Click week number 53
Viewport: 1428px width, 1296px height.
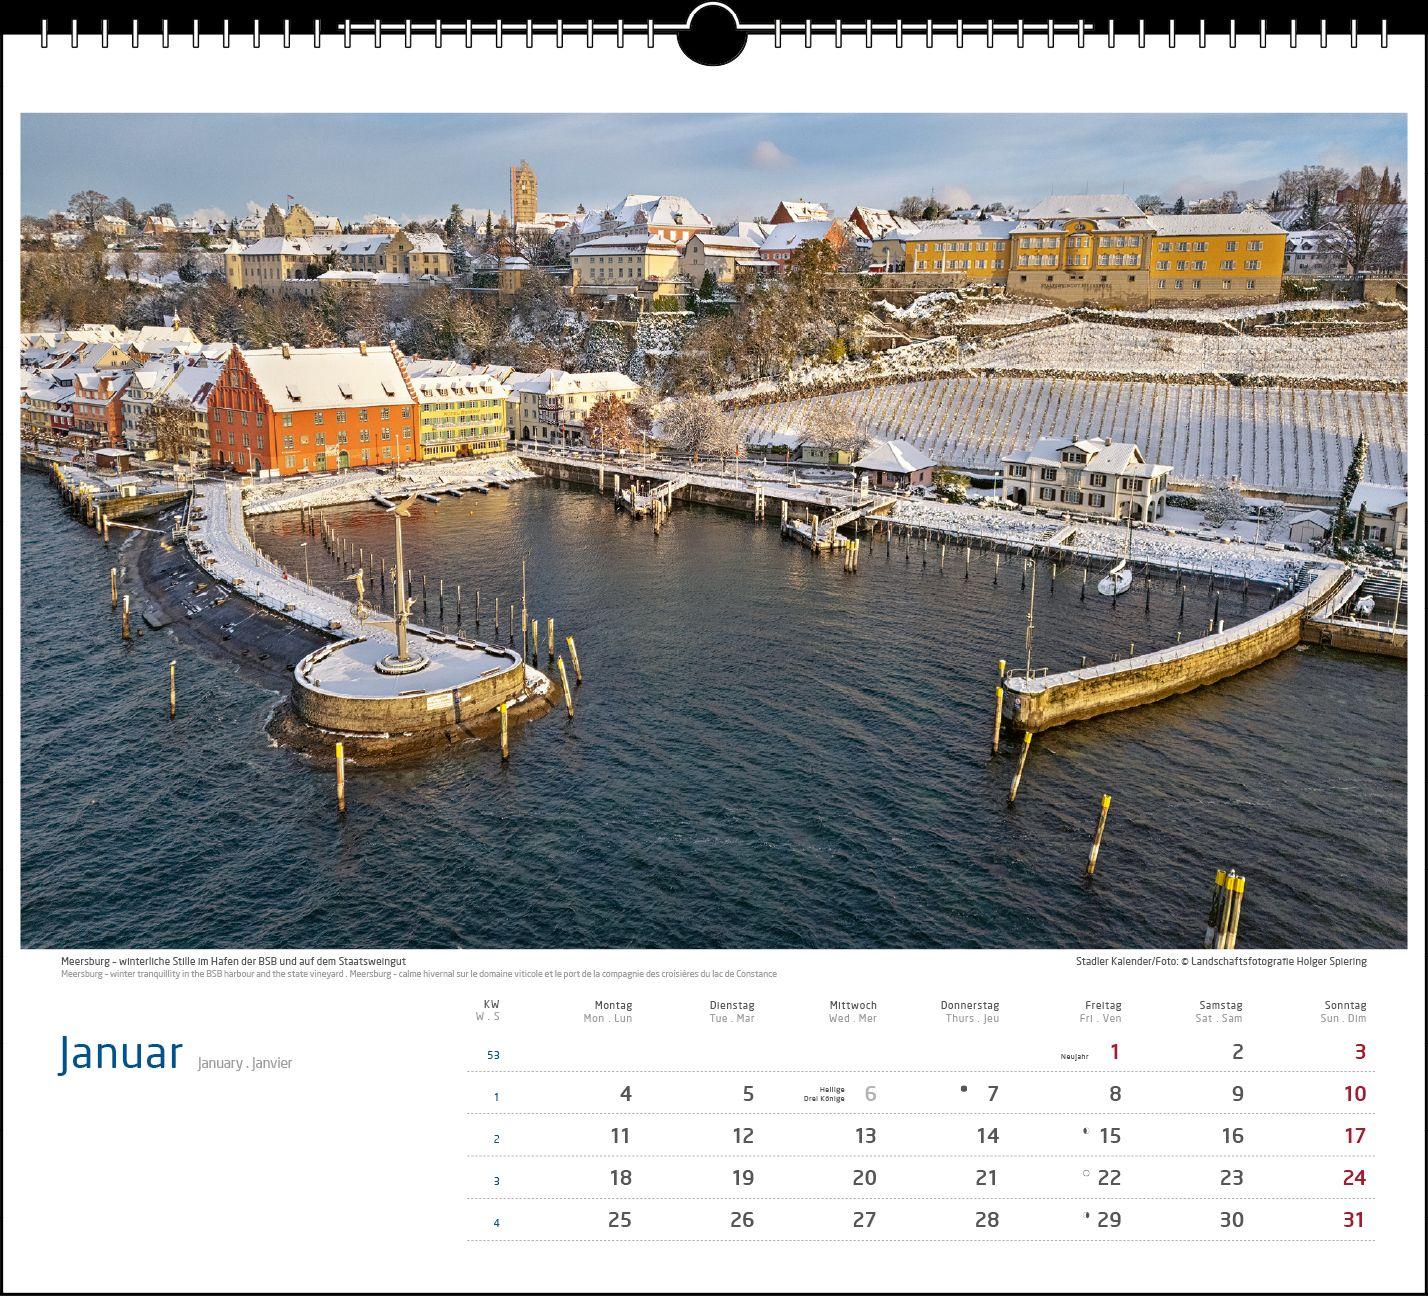(x=495, y=1053)
